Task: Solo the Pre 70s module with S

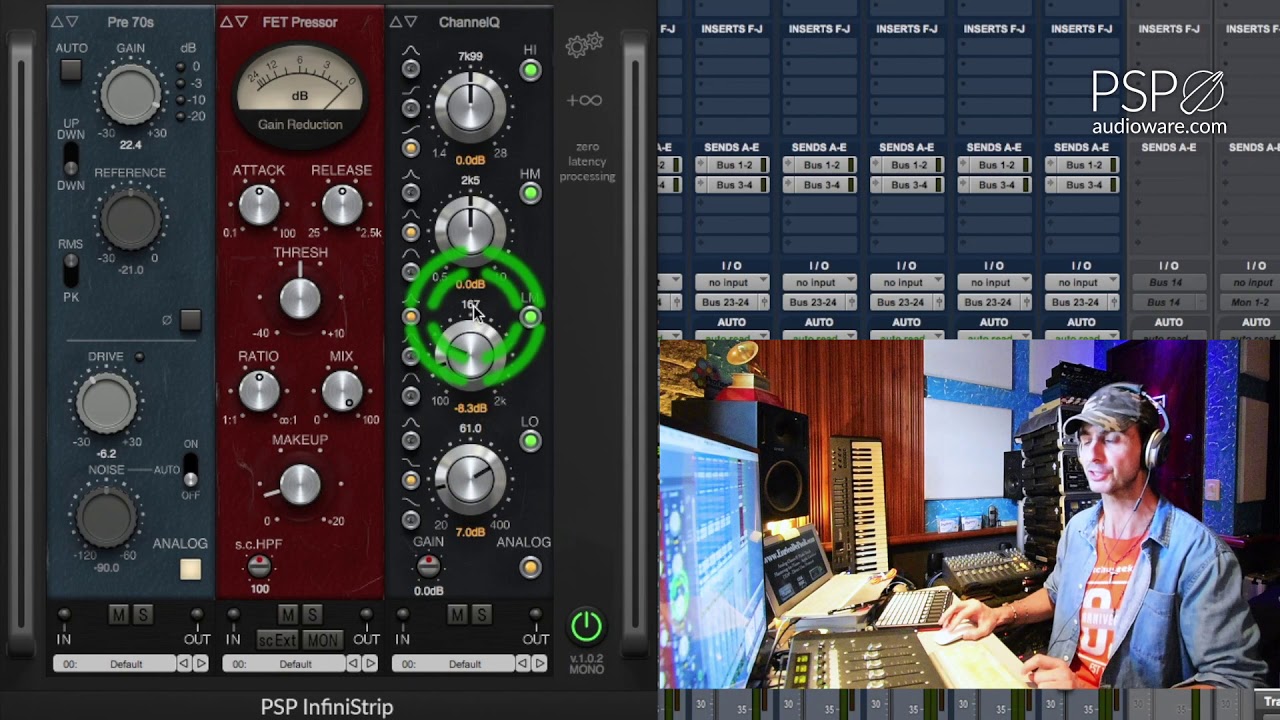Action: 142,615
